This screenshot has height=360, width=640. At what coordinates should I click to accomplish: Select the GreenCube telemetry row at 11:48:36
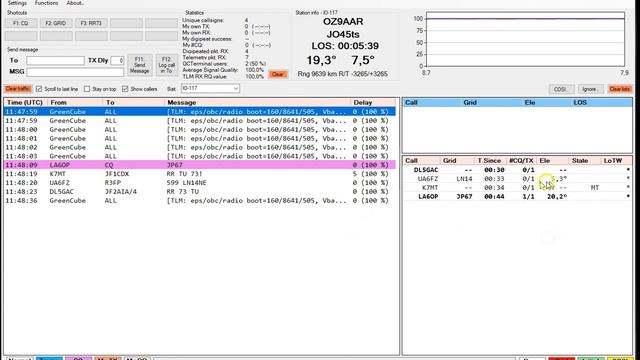(200, 201)
